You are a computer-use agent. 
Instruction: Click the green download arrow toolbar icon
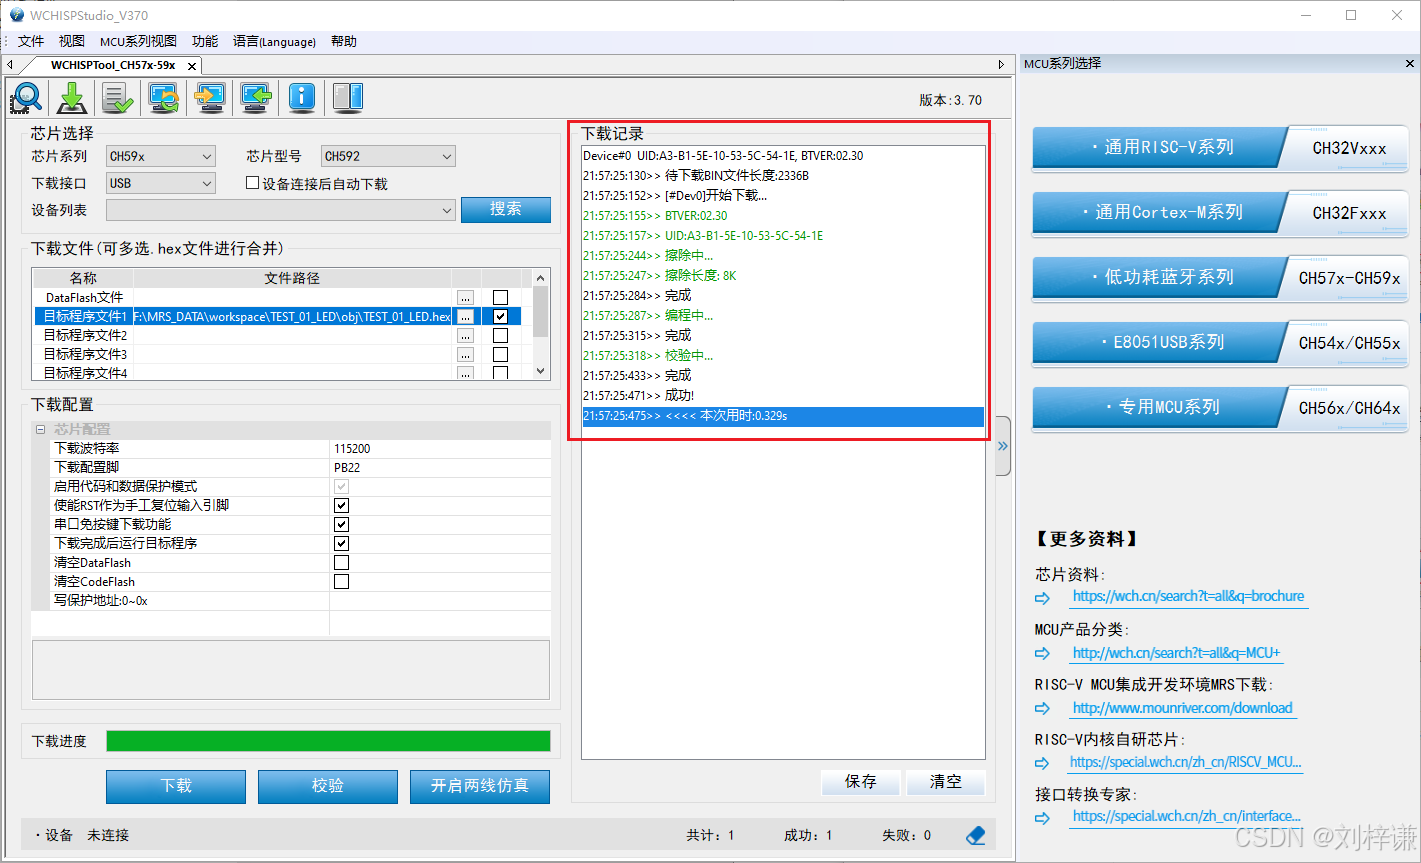(70, 97)
